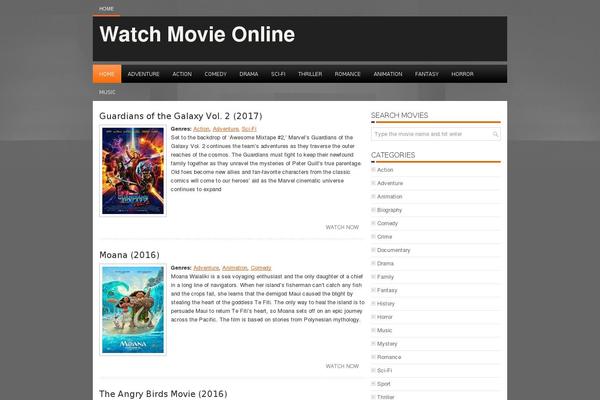
Task: Click the Watch Movie Online site title
Action: 197,34
